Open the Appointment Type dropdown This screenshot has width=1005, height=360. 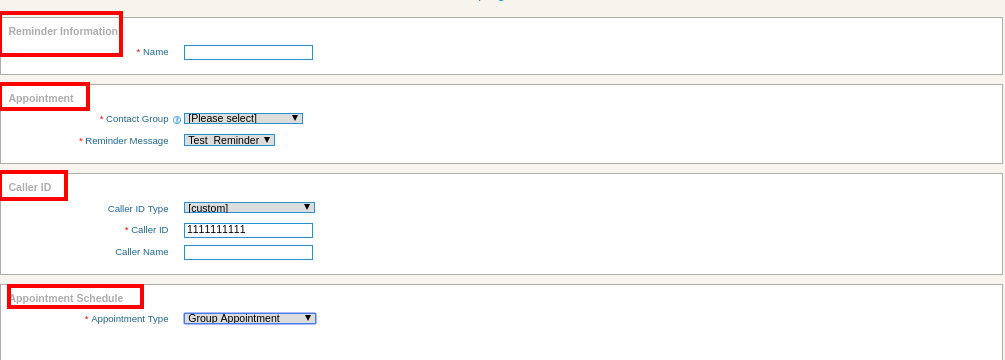pos(249,318)
